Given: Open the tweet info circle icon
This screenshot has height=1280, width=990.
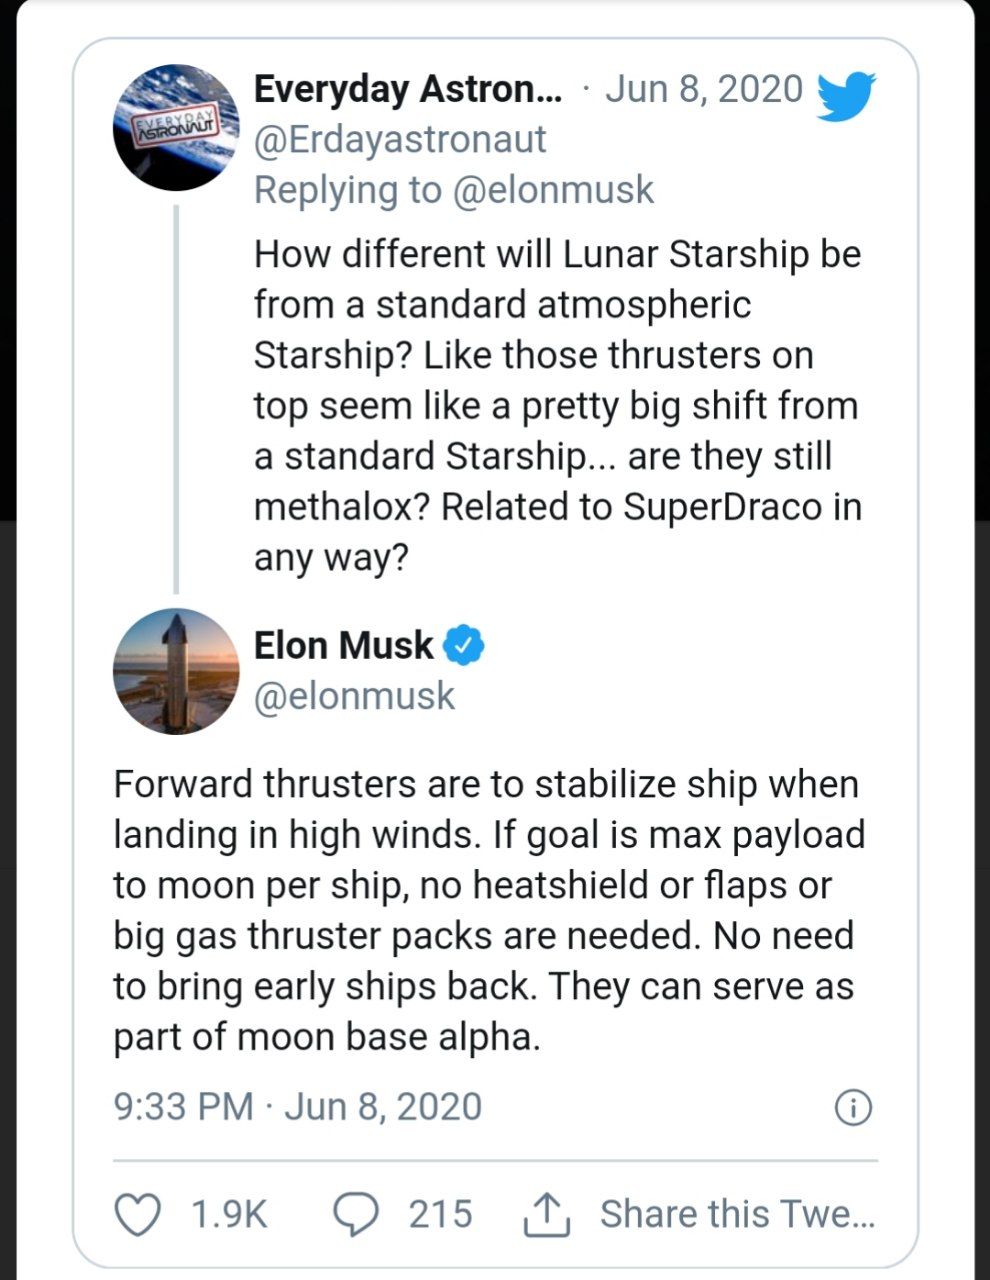Looking at the screenshot, I should tap(853, 1107).
